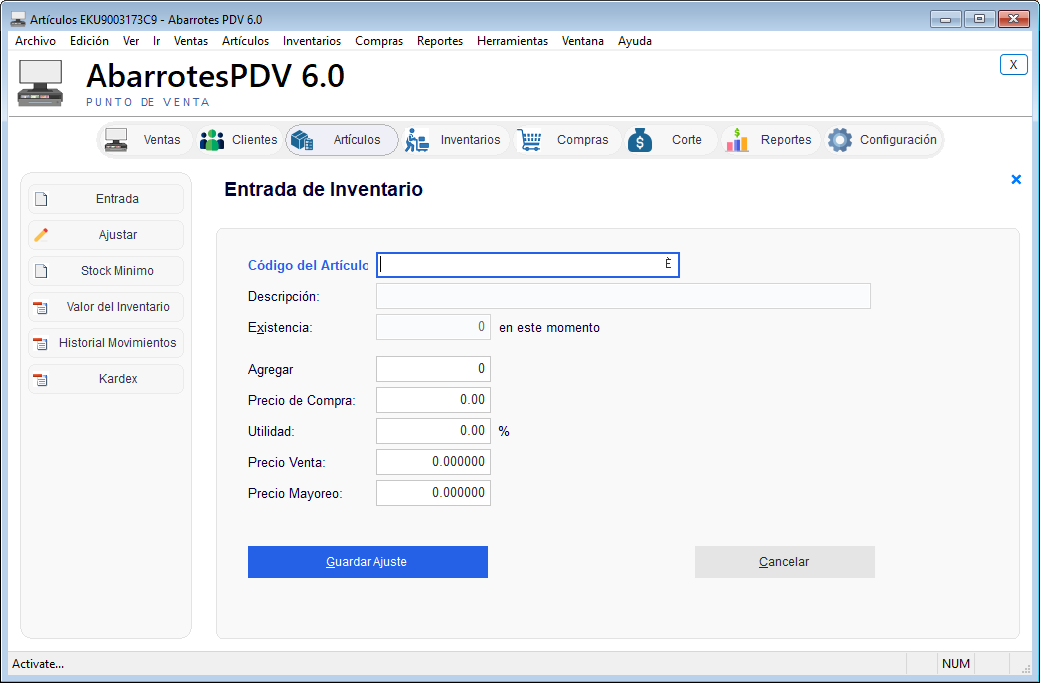
Task: Open the Configuración gear icon
Action: coord(840,140)
